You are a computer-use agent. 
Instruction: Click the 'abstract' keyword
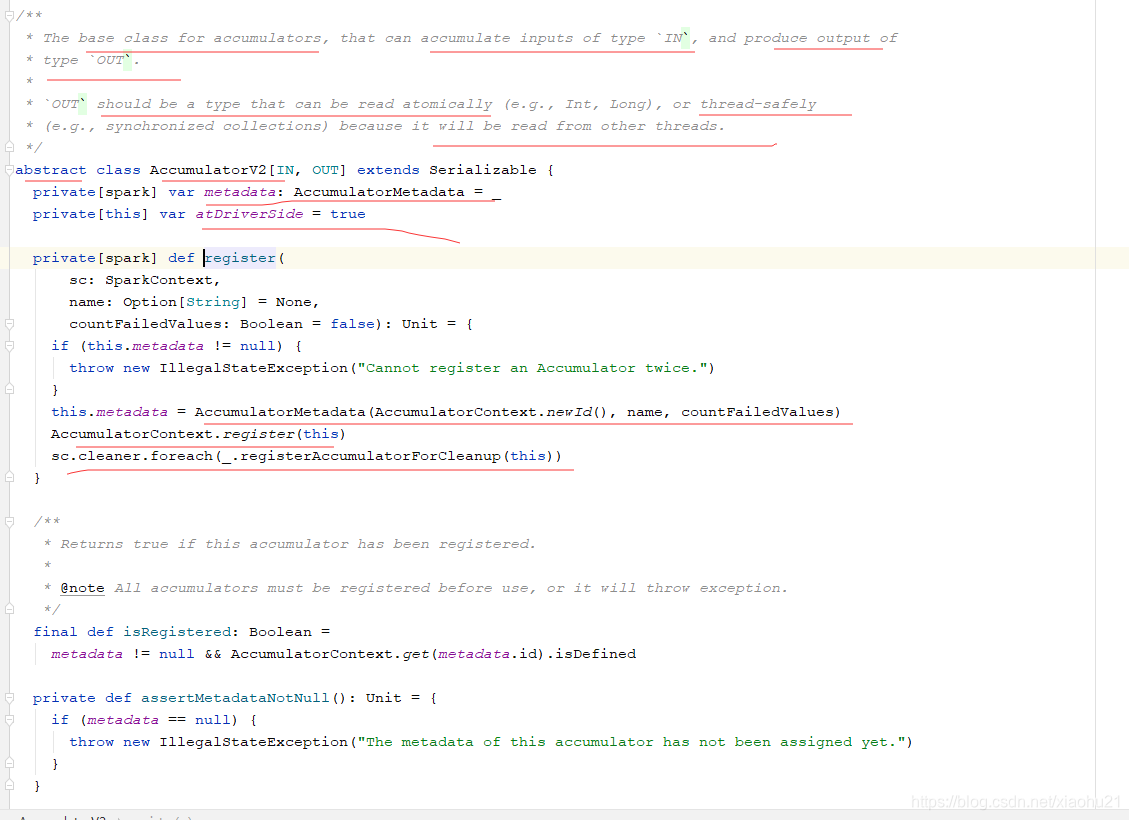coord(50,170)
